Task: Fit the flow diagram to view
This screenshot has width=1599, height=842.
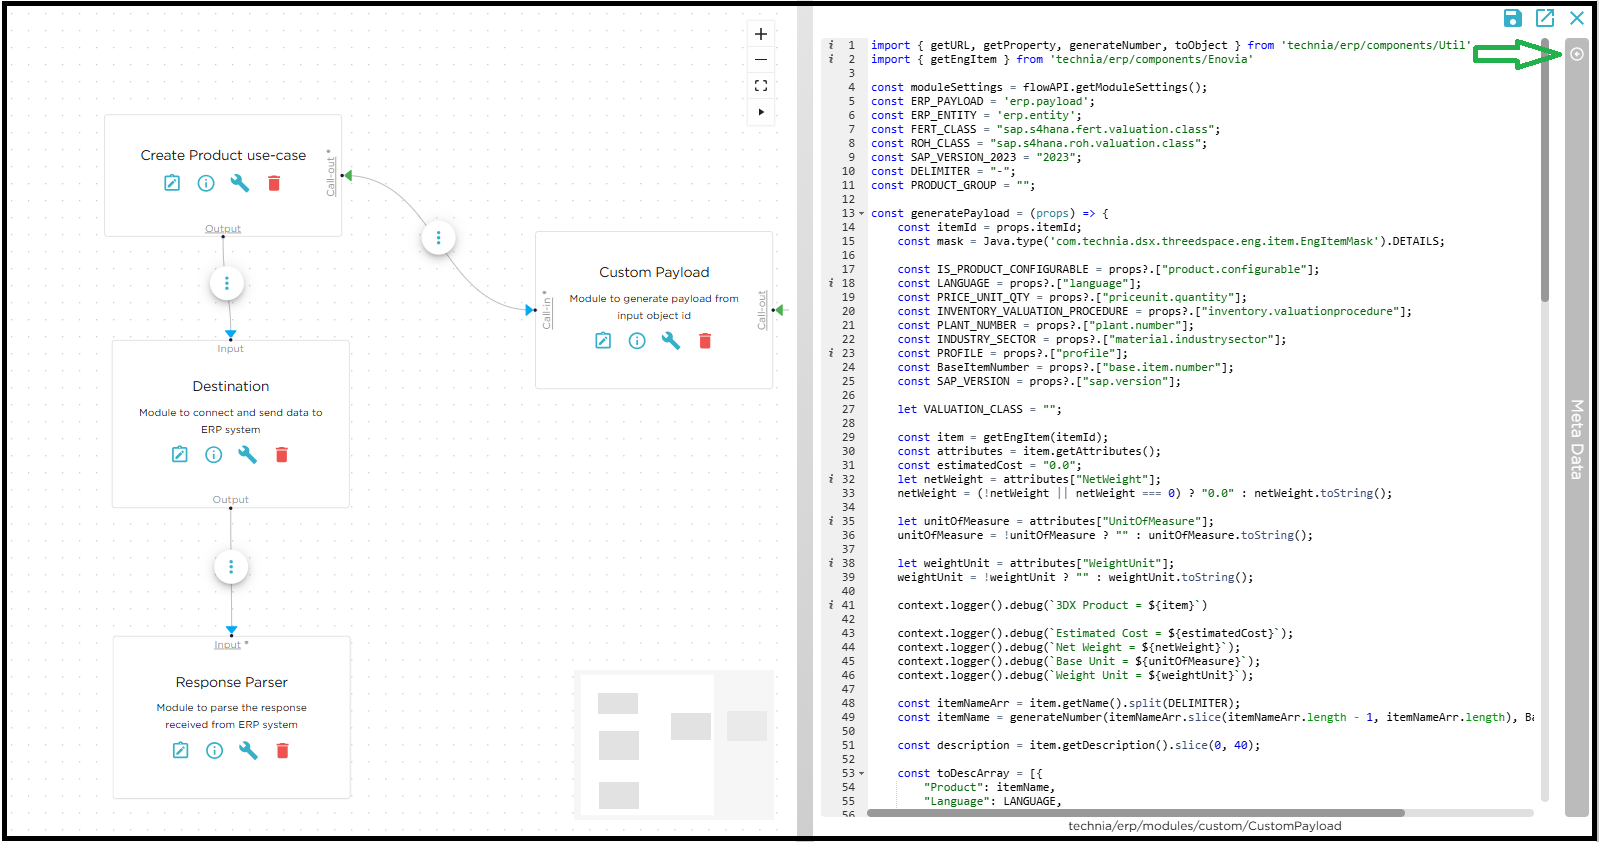Action: click(x=761, y=86)
